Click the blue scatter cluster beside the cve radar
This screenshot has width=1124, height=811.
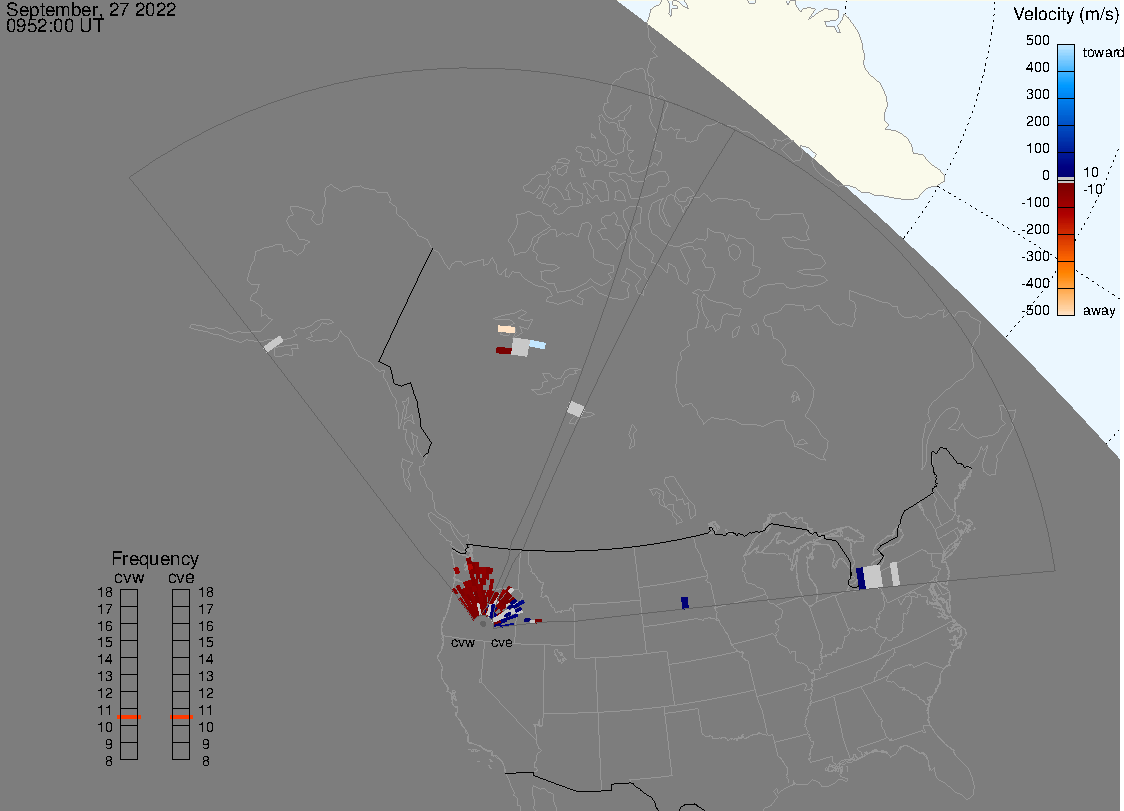coord(508,612)
